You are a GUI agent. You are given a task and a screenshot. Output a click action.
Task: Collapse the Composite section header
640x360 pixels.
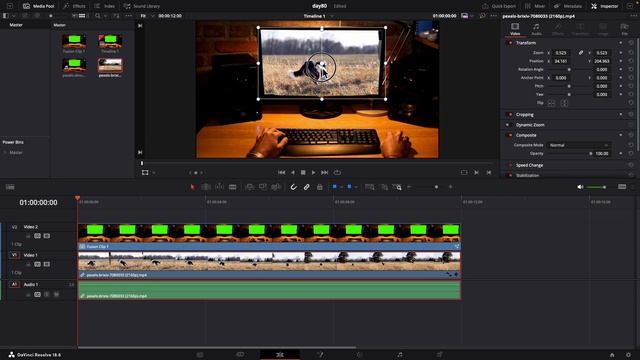[526, 135]
